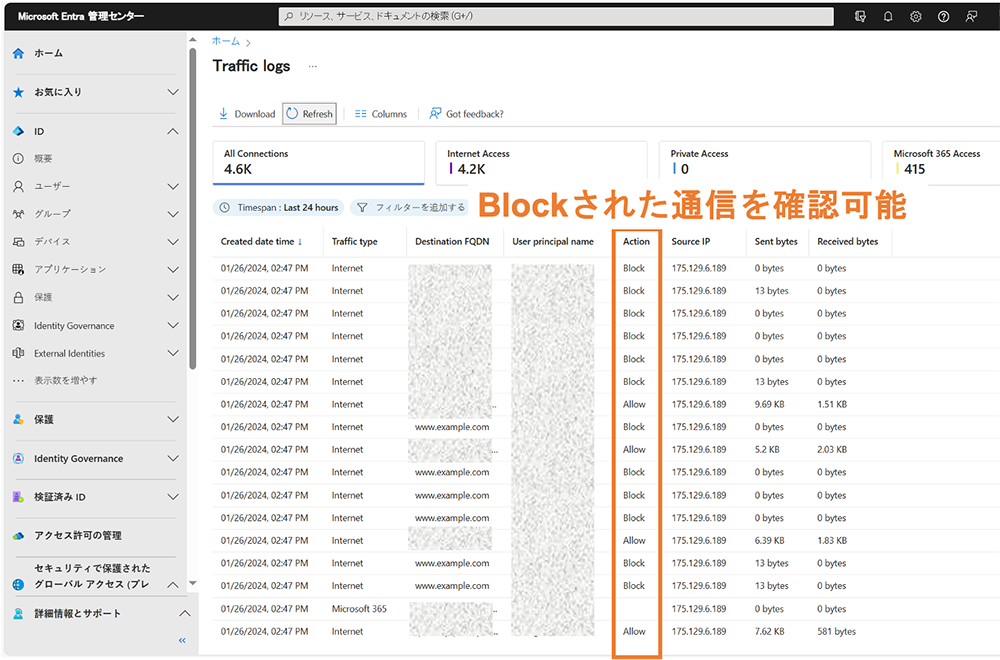The width and height of the screenshot is (1000, 660).
Task: Open notifications bell icon
Action: click(888, 17)
